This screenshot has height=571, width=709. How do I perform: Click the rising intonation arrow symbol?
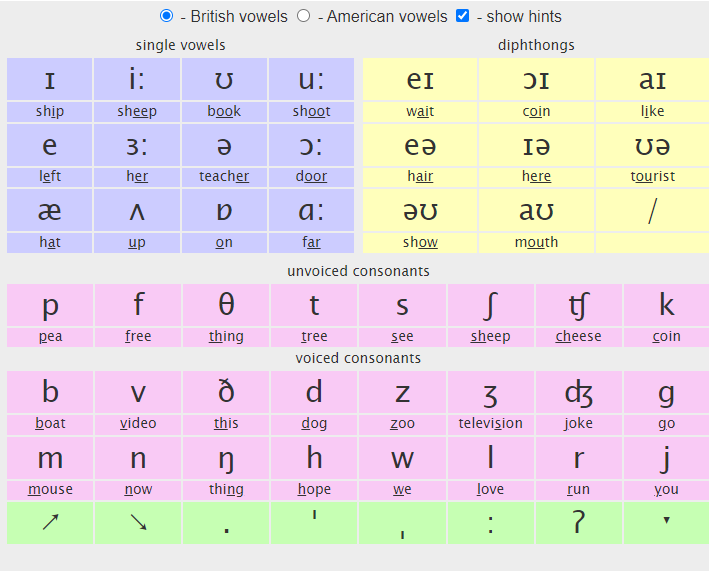click(x=50, y=522)
